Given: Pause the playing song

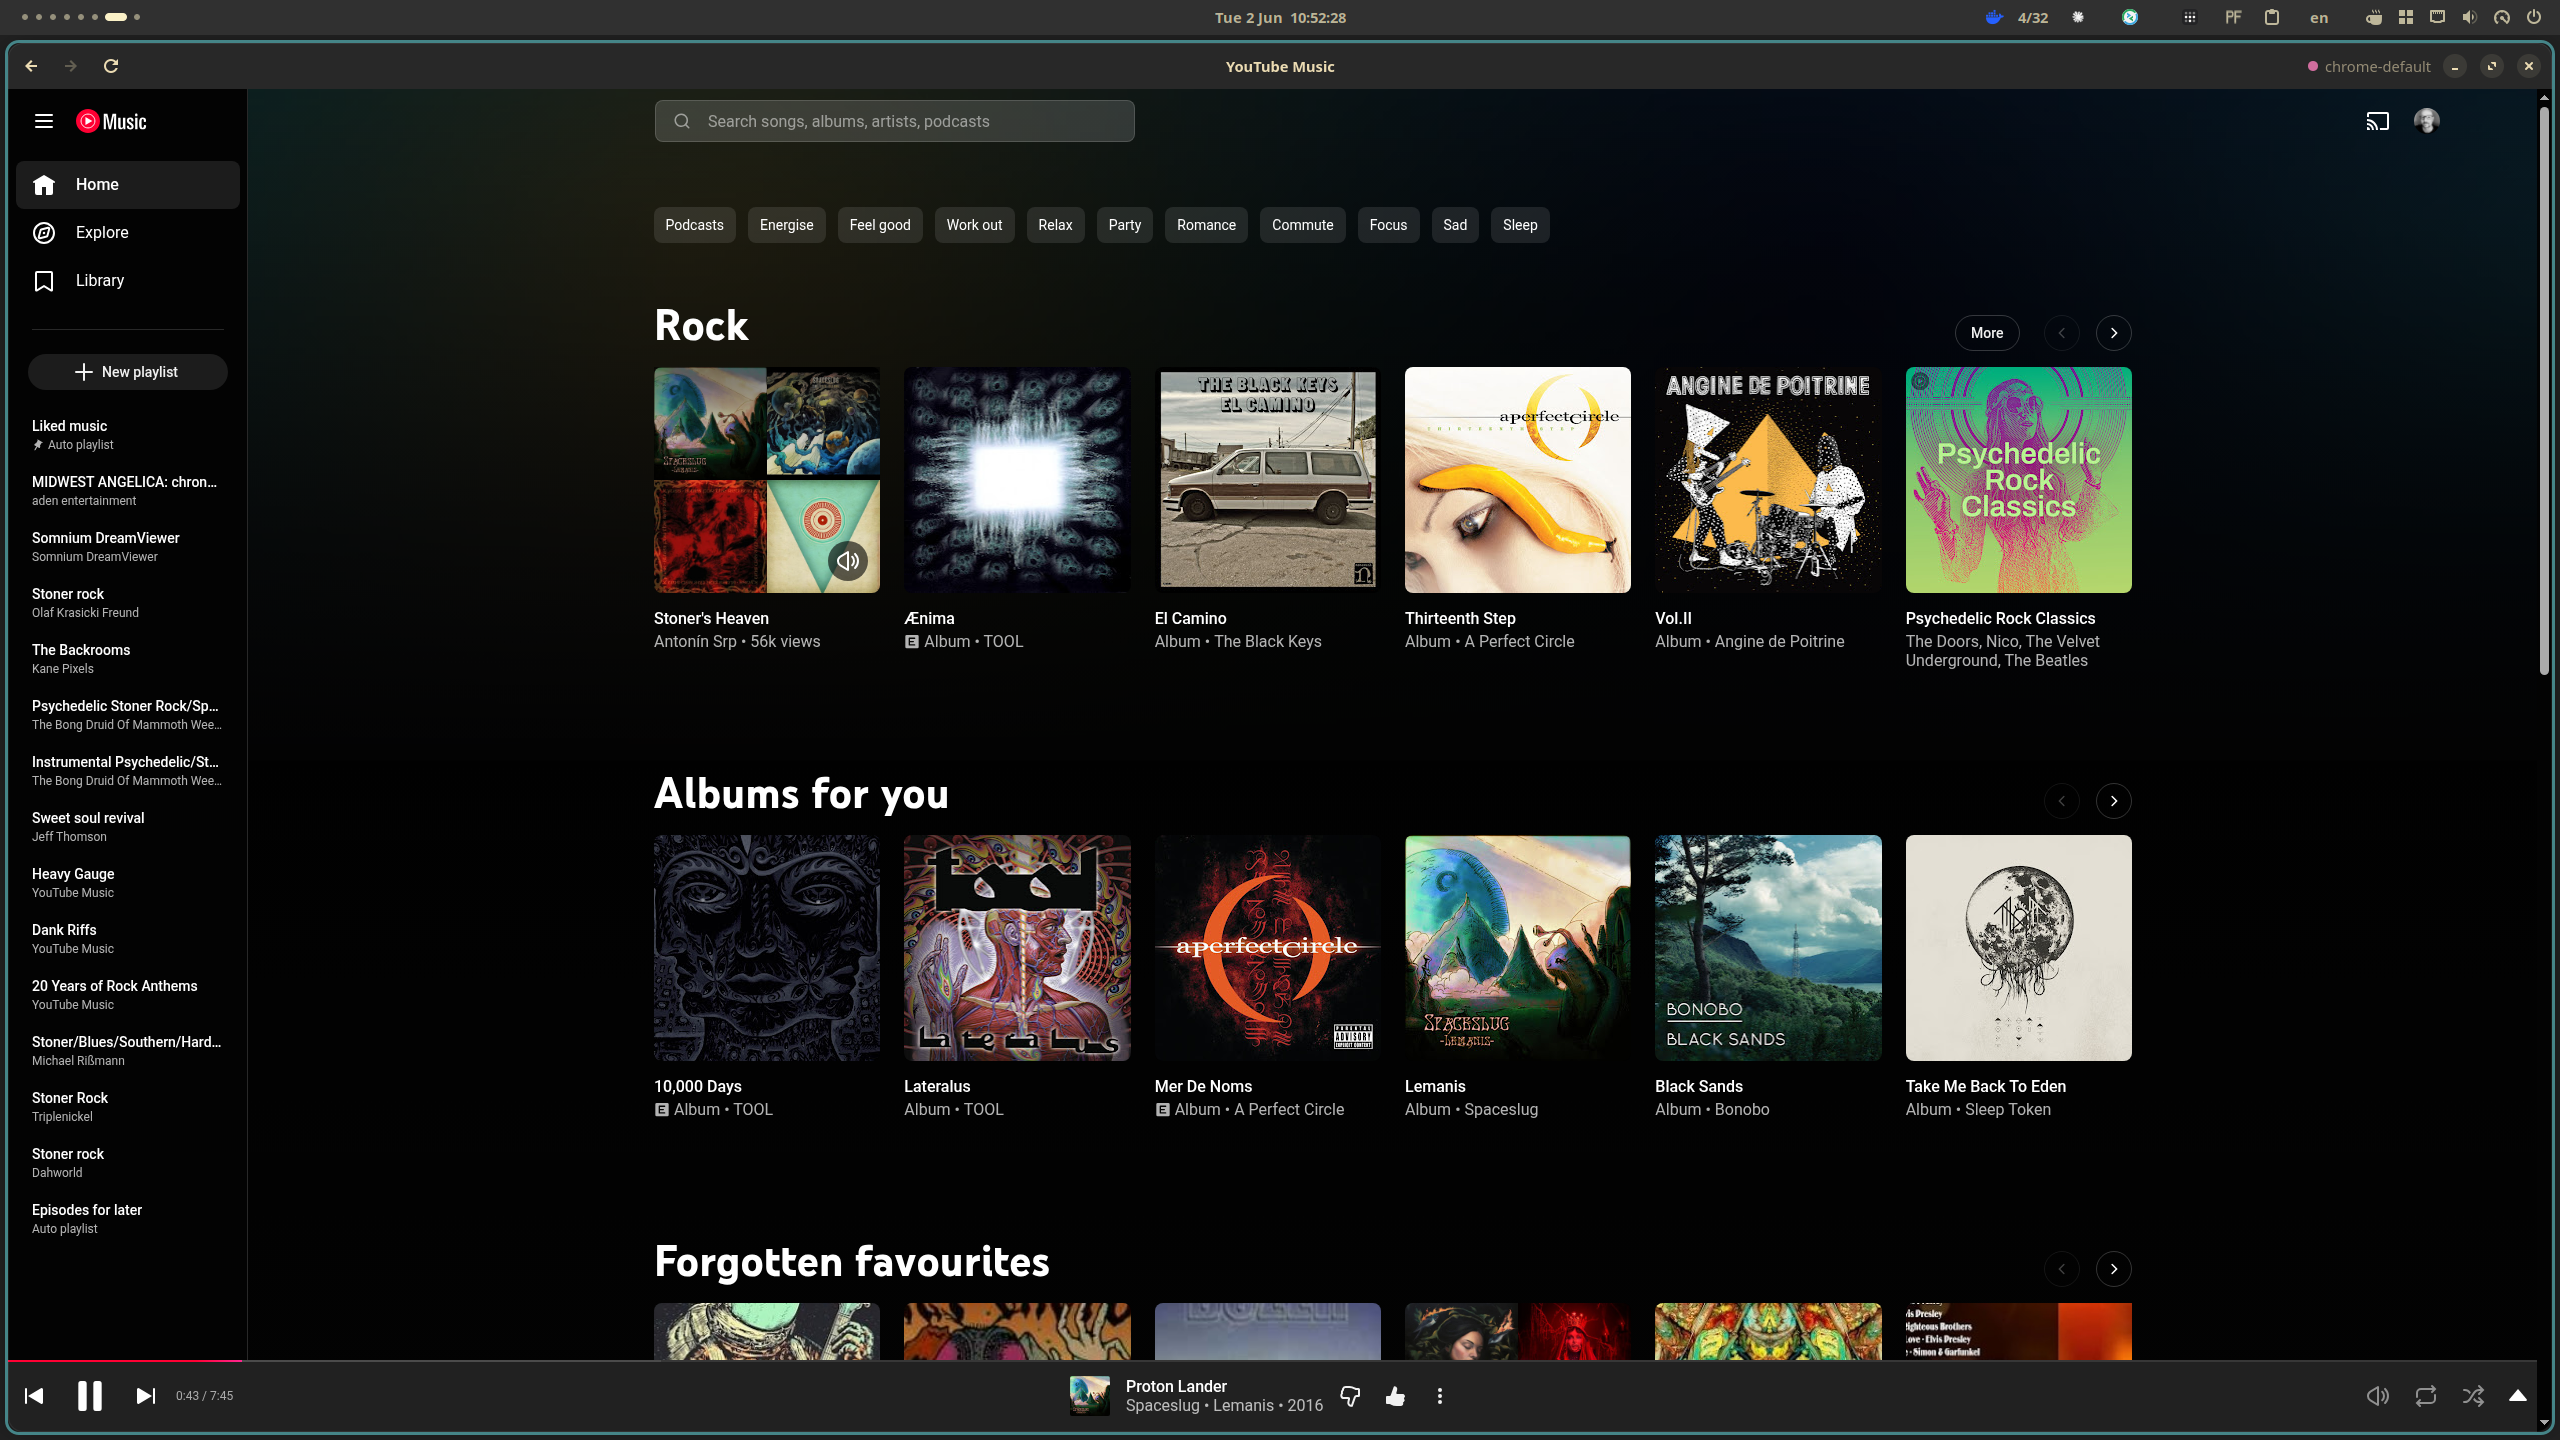Looking at the screenshot, I should point(90,1395).
